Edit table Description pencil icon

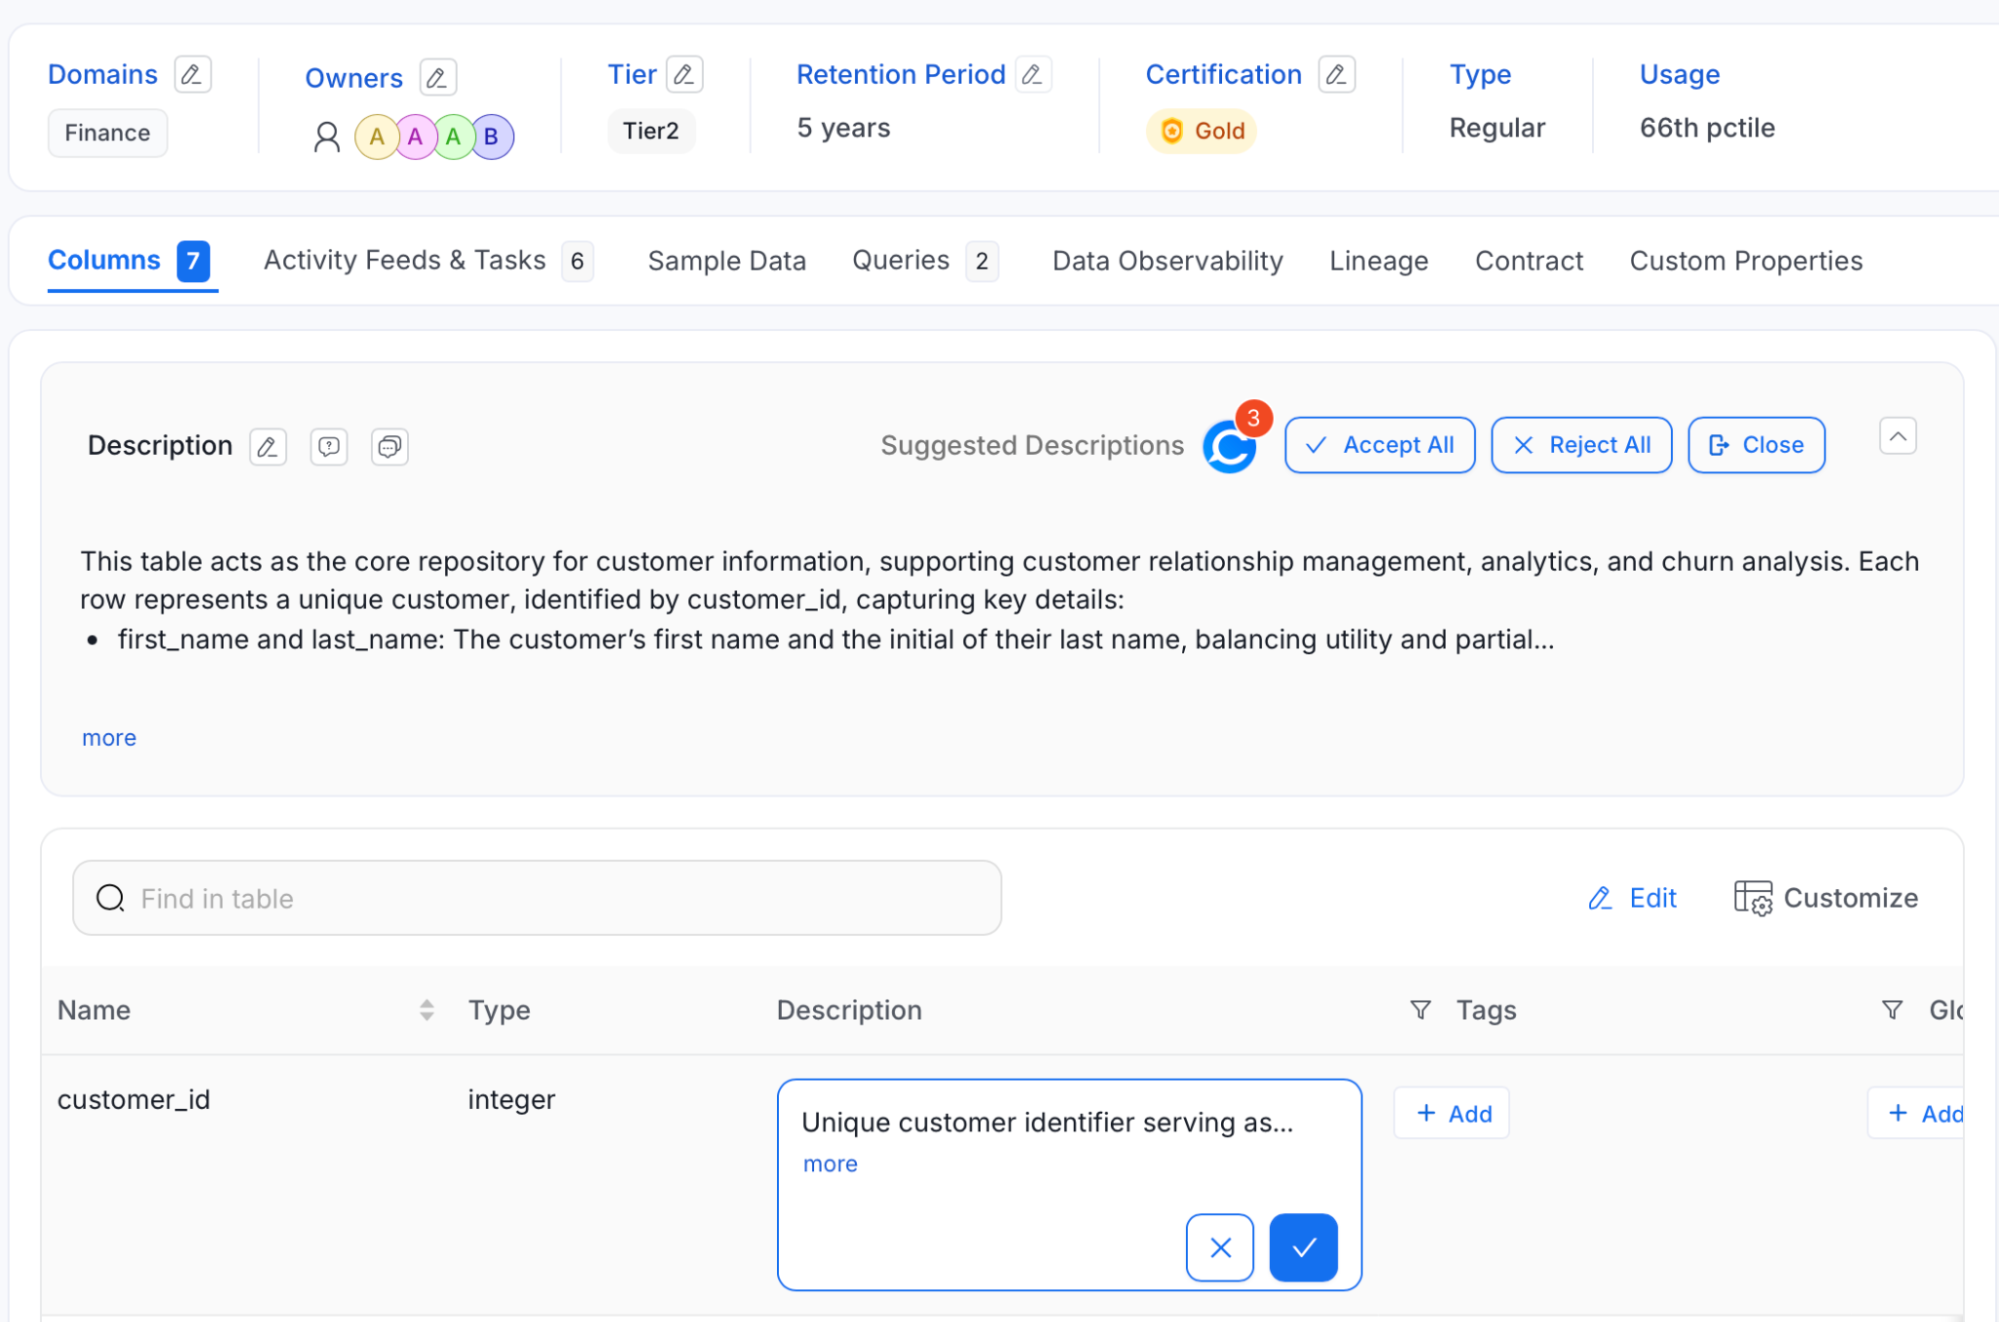point(267,446)
